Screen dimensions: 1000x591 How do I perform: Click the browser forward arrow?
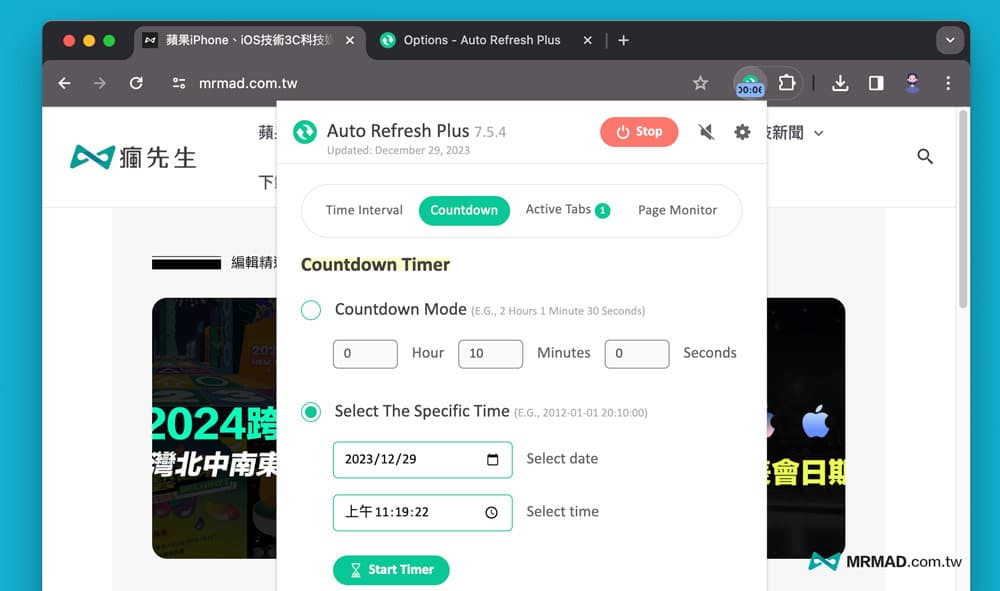[99, 83]
